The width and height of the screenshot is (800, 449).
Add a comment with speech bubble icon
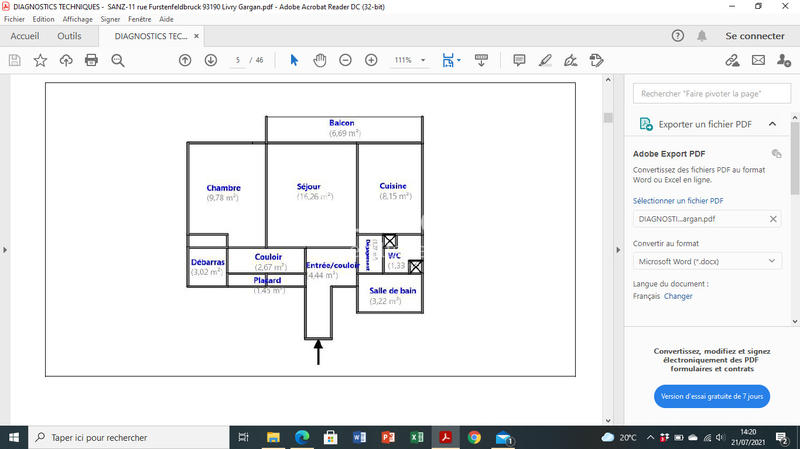519,60
